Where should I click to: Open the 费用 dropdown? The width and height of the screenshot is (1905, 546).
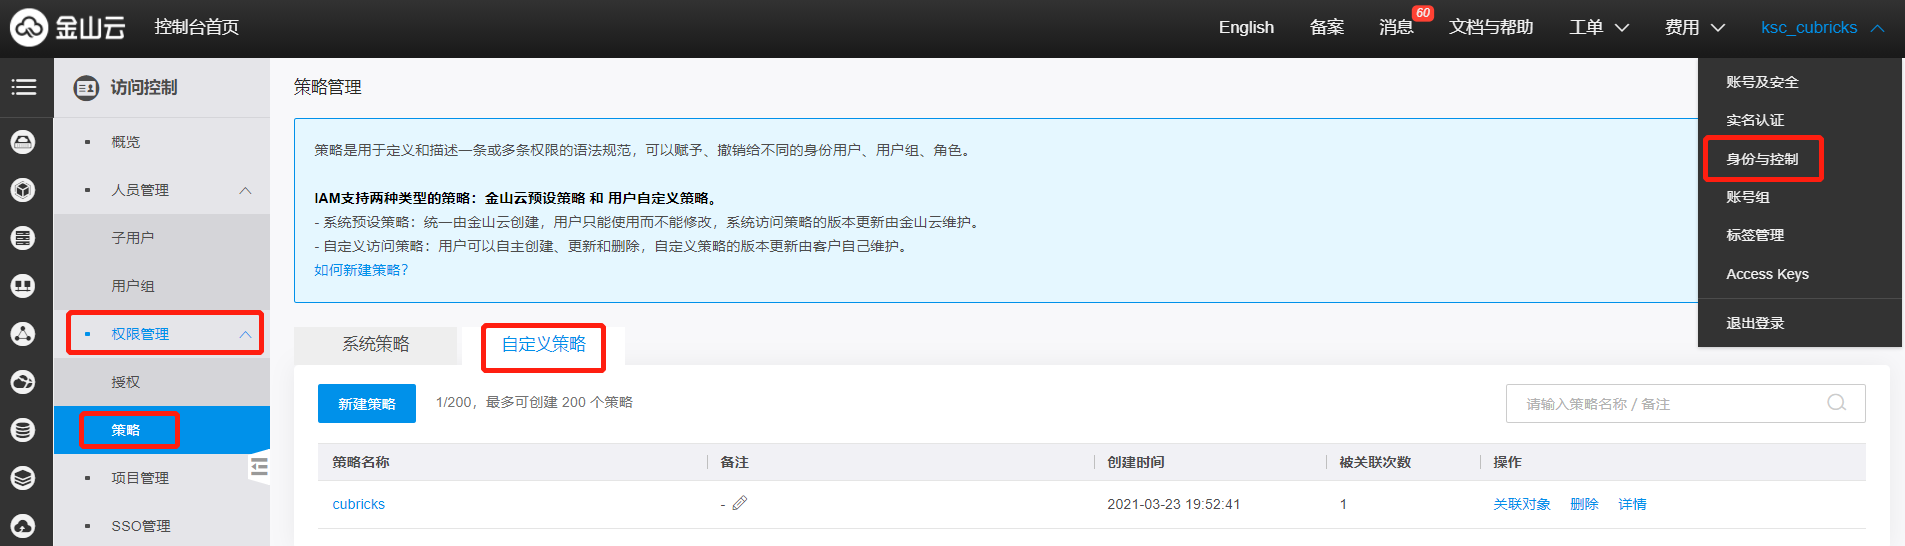[1694, 27]
